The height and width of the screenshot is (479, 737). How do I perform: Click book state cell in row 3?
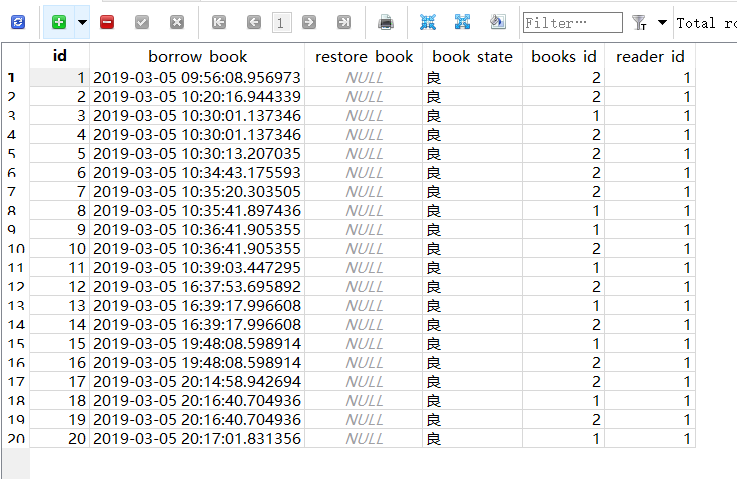472,116
